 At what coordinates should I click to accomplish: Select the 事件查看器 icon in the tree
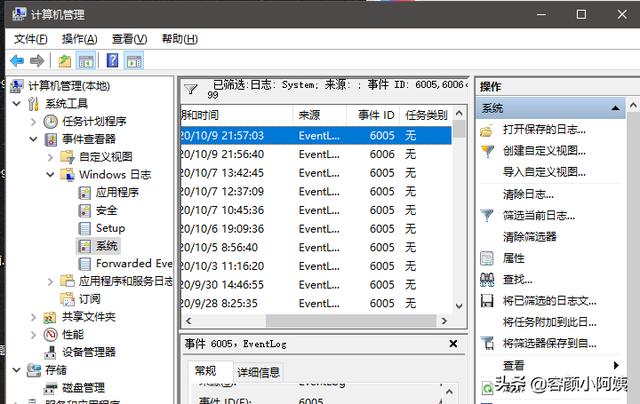click(51, 139)
